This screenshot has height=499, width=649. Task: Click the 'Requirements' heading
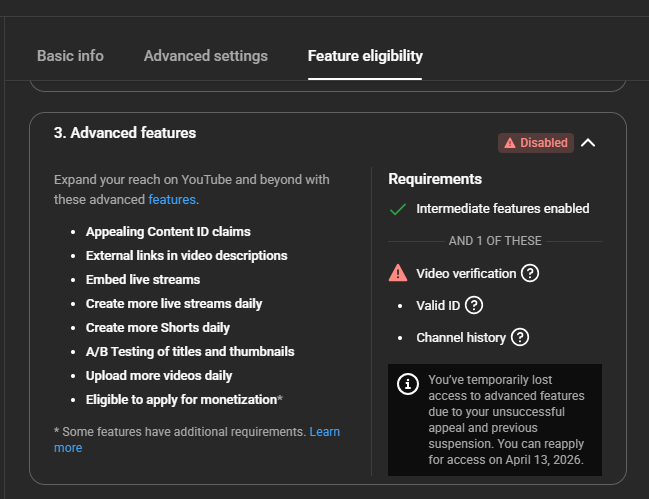coord(435,179)
